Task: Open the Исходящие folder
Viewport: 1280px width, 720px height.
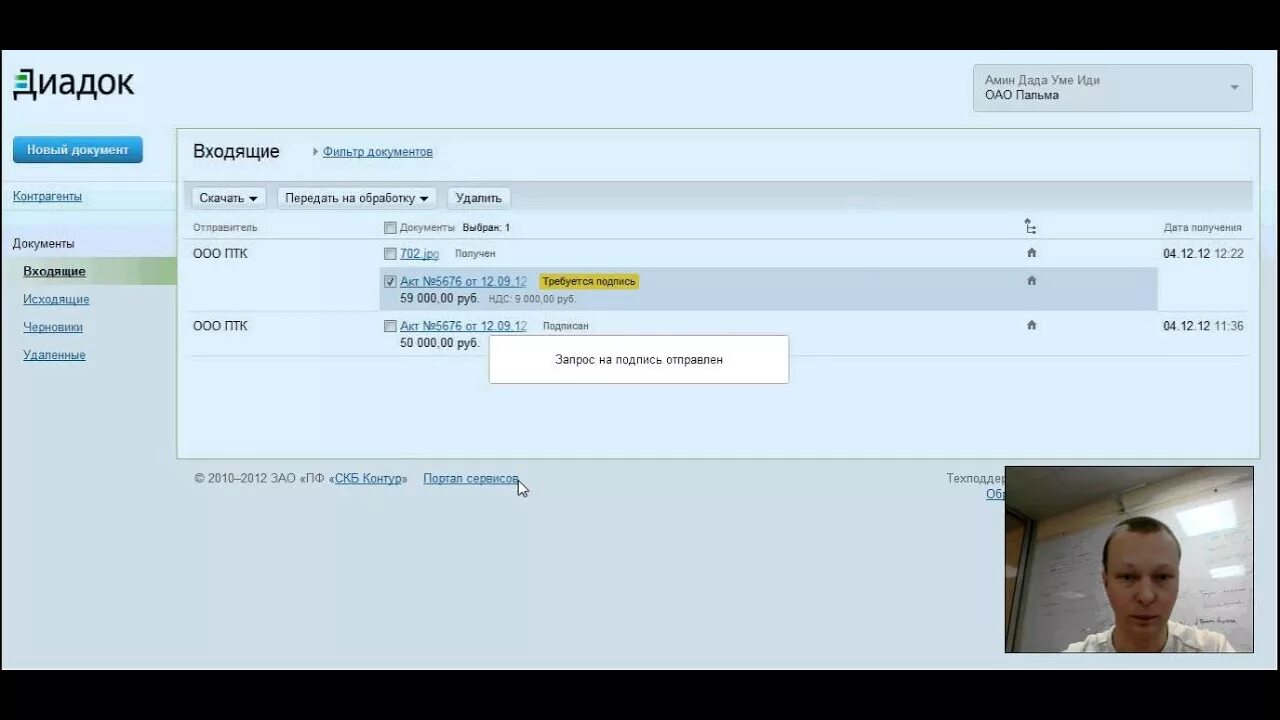Action: [x=56, y=299]
